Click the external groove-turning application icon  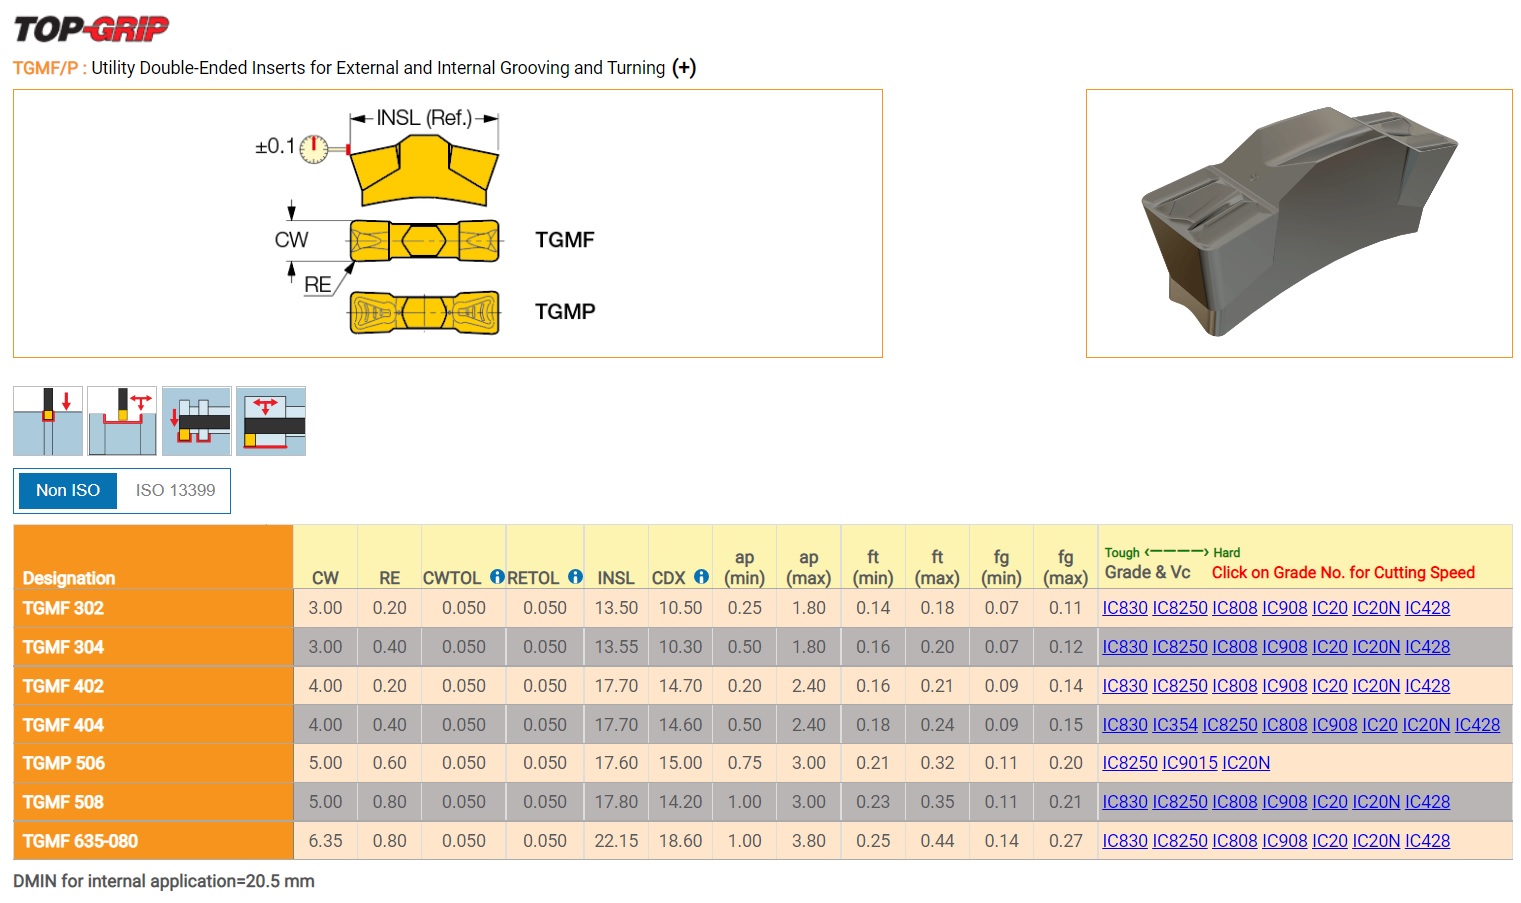pos(122,421)
